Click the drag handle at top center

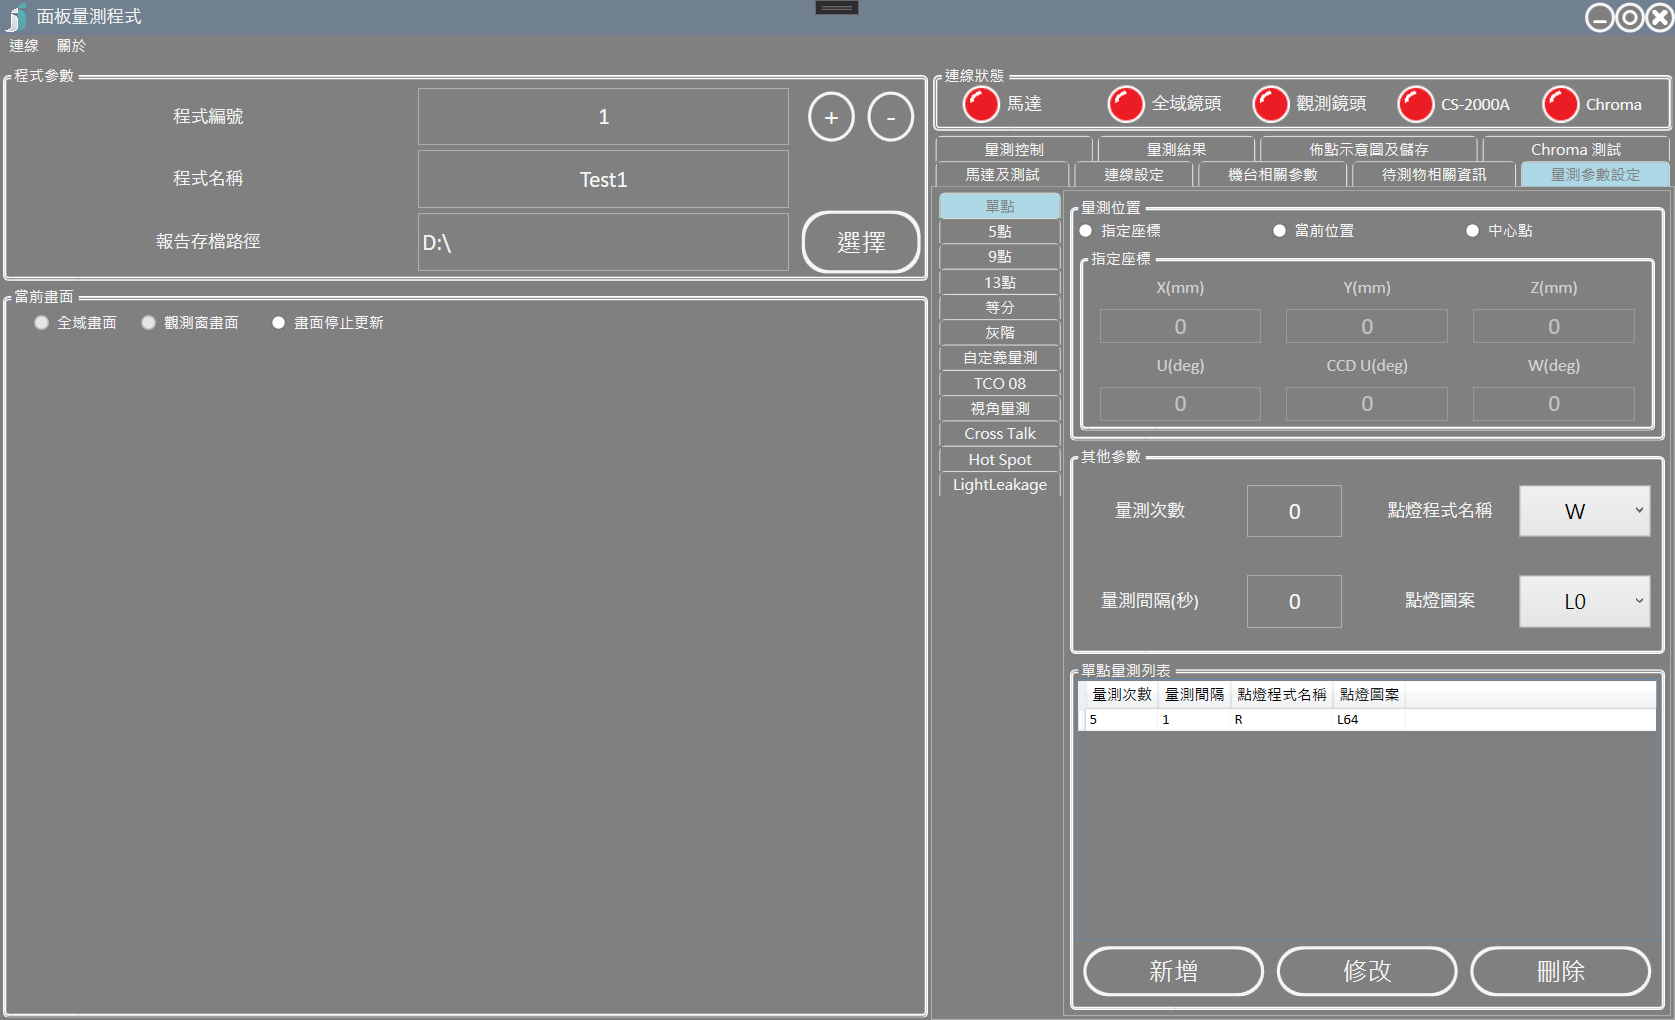(837, 8)
